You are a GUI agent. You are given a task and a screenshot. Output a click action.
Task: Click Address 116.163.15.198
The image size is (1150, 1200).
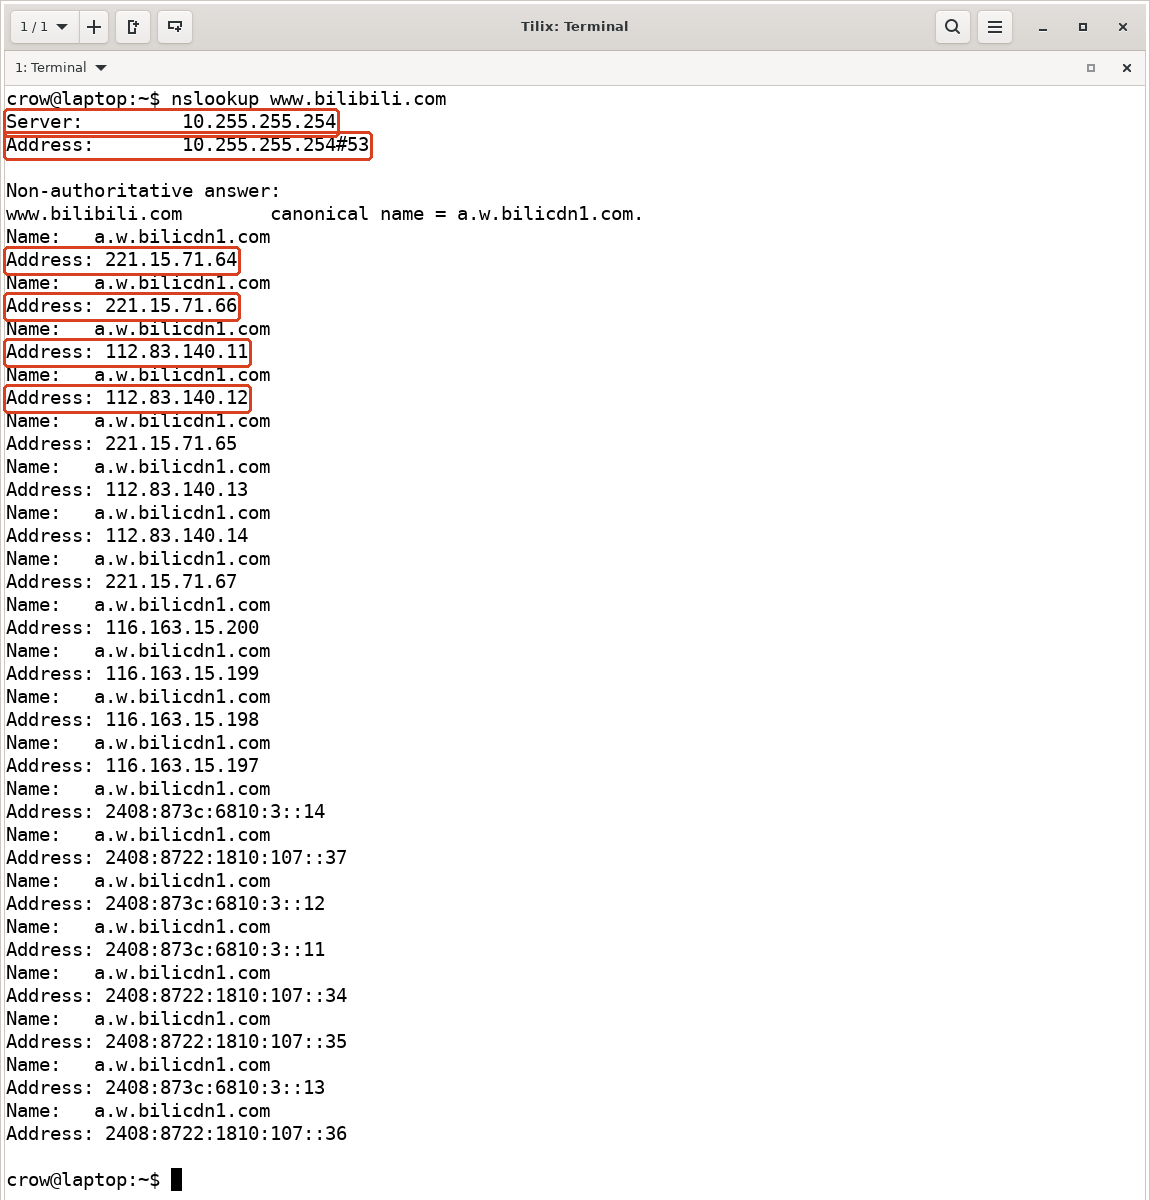tap(133, 720)
